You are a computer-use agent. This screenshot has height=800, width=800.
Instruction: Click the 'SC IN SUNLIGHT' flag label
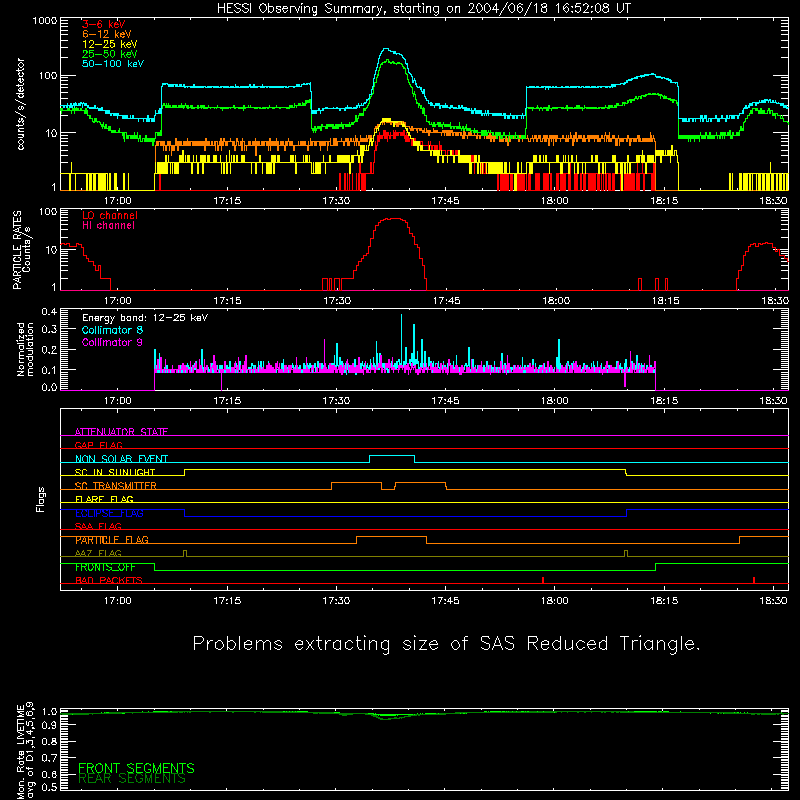115,472
